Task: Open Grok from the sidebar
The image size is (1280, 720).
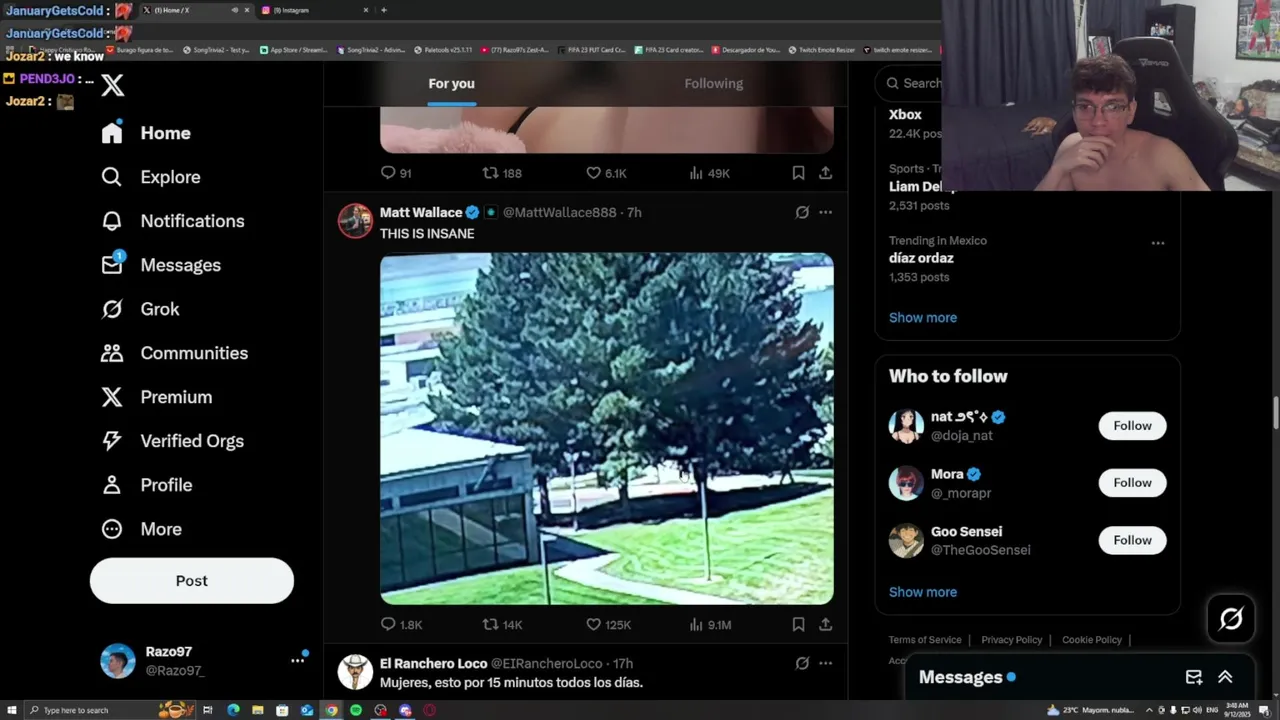Action: point(141,309)
